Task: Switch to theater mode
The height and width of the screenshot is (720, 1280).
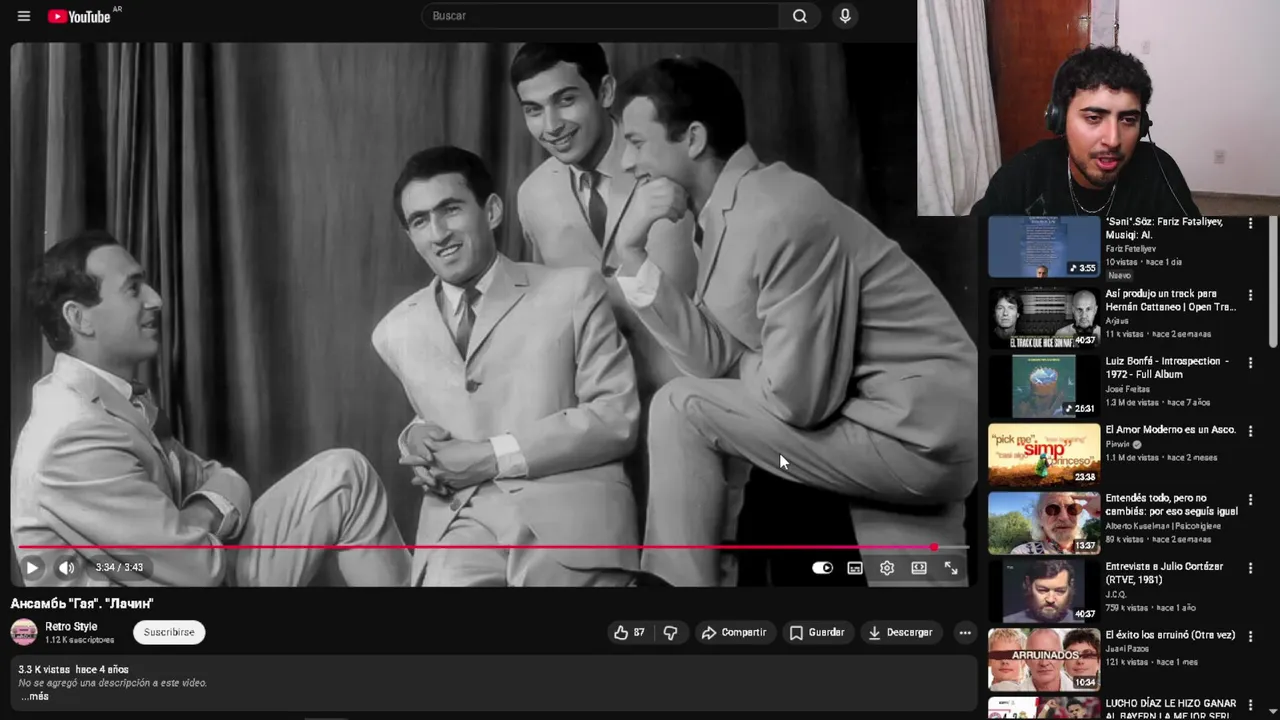Action: coord(919,567)
